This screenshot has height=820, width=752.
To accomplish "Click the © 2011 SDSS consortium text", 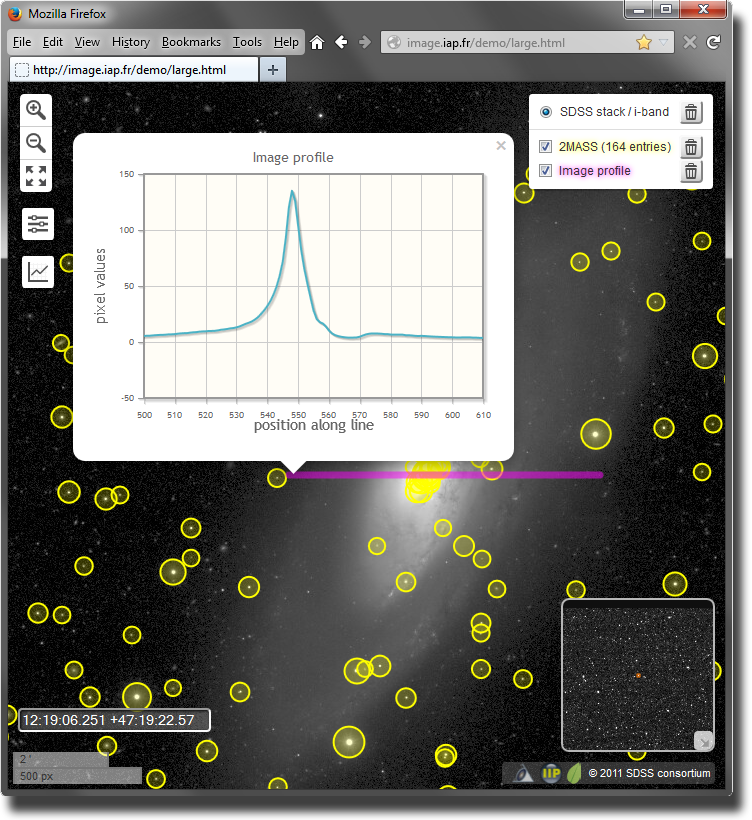I will coord(650,773).
